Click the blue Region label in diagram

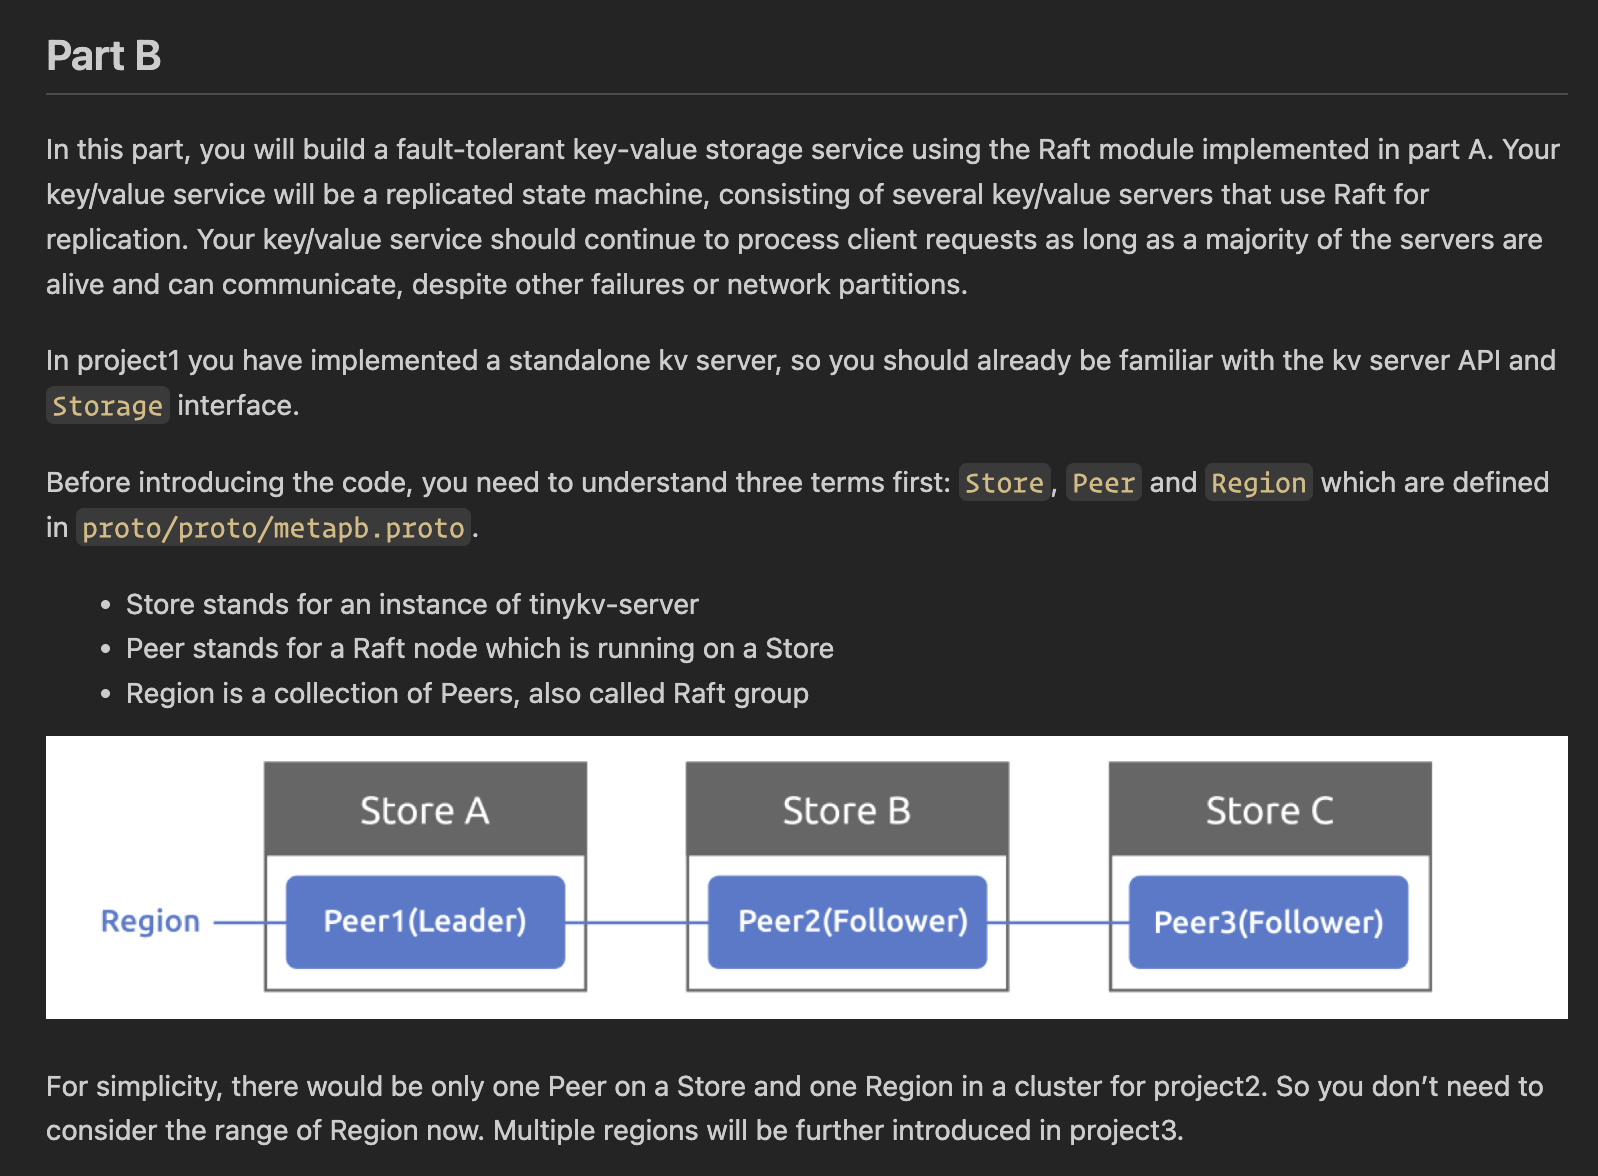tap(150, 921)
